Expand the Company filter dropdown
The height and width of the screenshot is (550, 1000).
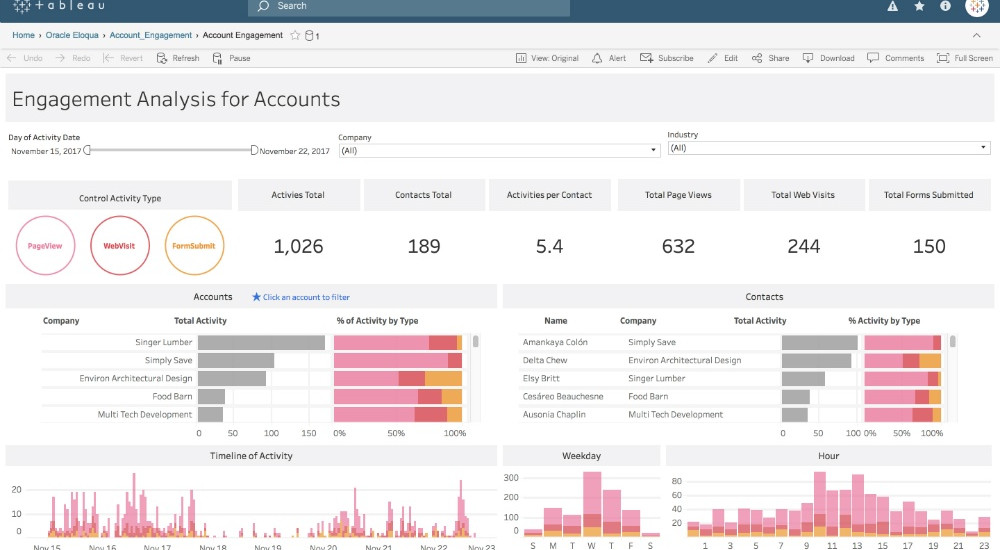[x=654, y=151]
